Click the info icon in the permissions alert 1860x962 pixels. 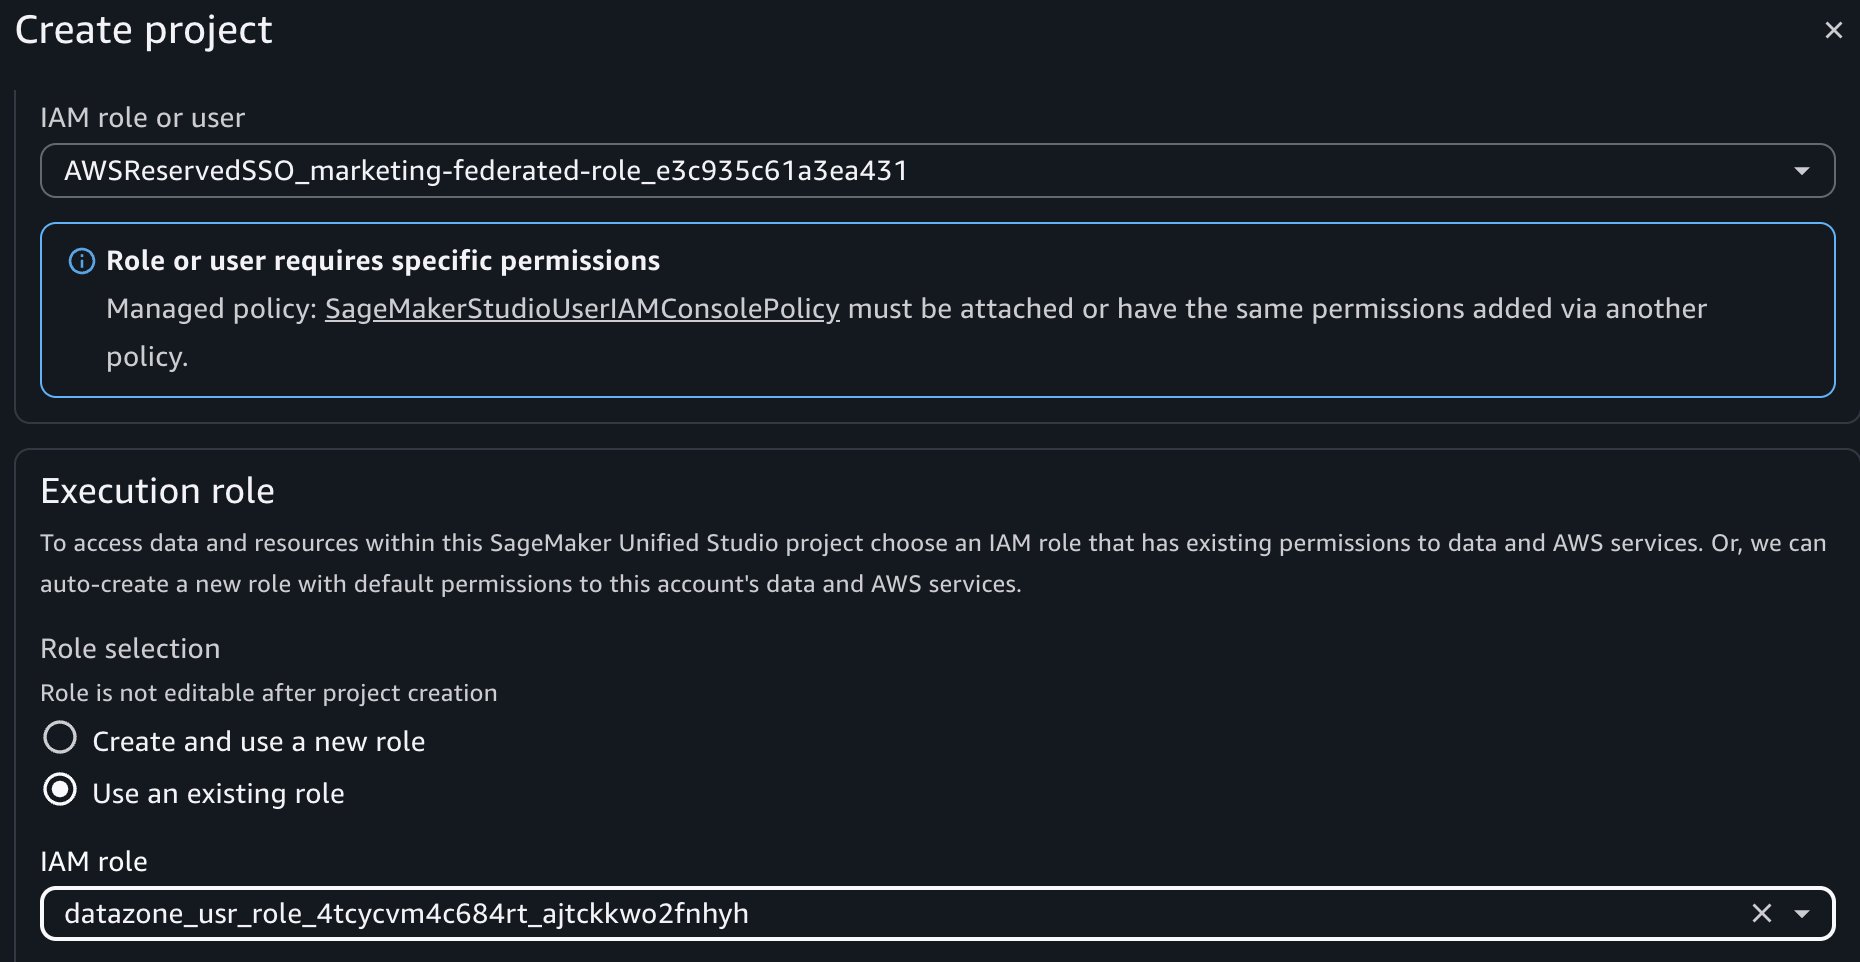80,260
